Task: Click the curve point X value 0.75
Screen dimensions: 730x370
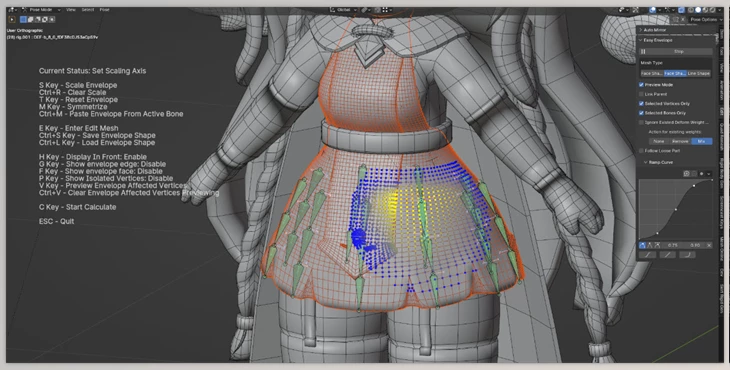Action: pyautogui.click(x=673, y=245)
